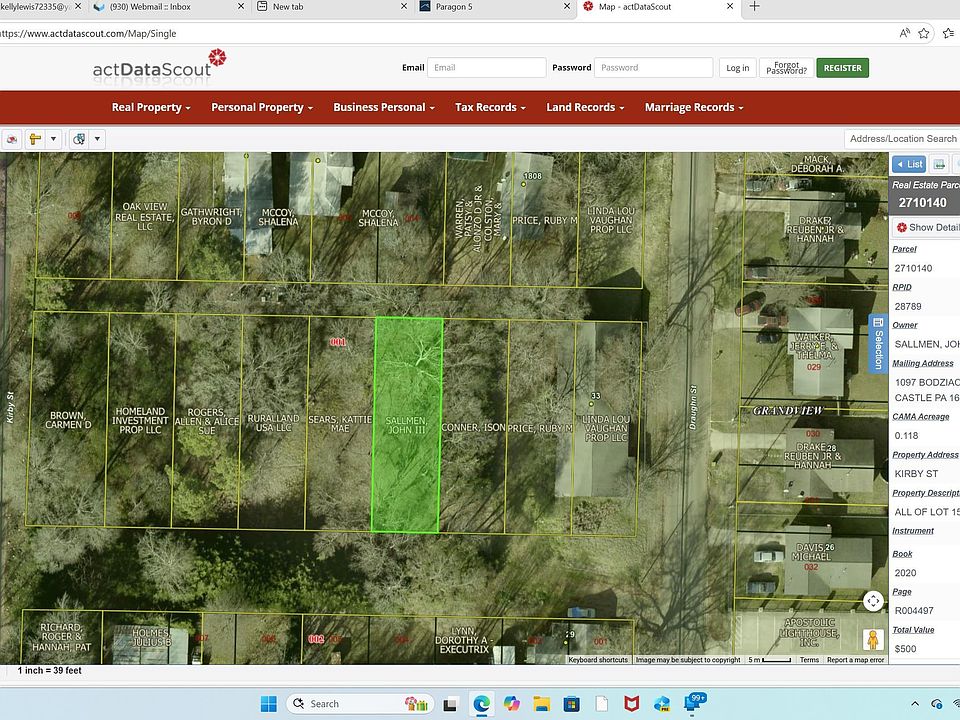Open File Explorer from the taskbar
Viewport: 960px width, 720px height.
tap(541, 704)
